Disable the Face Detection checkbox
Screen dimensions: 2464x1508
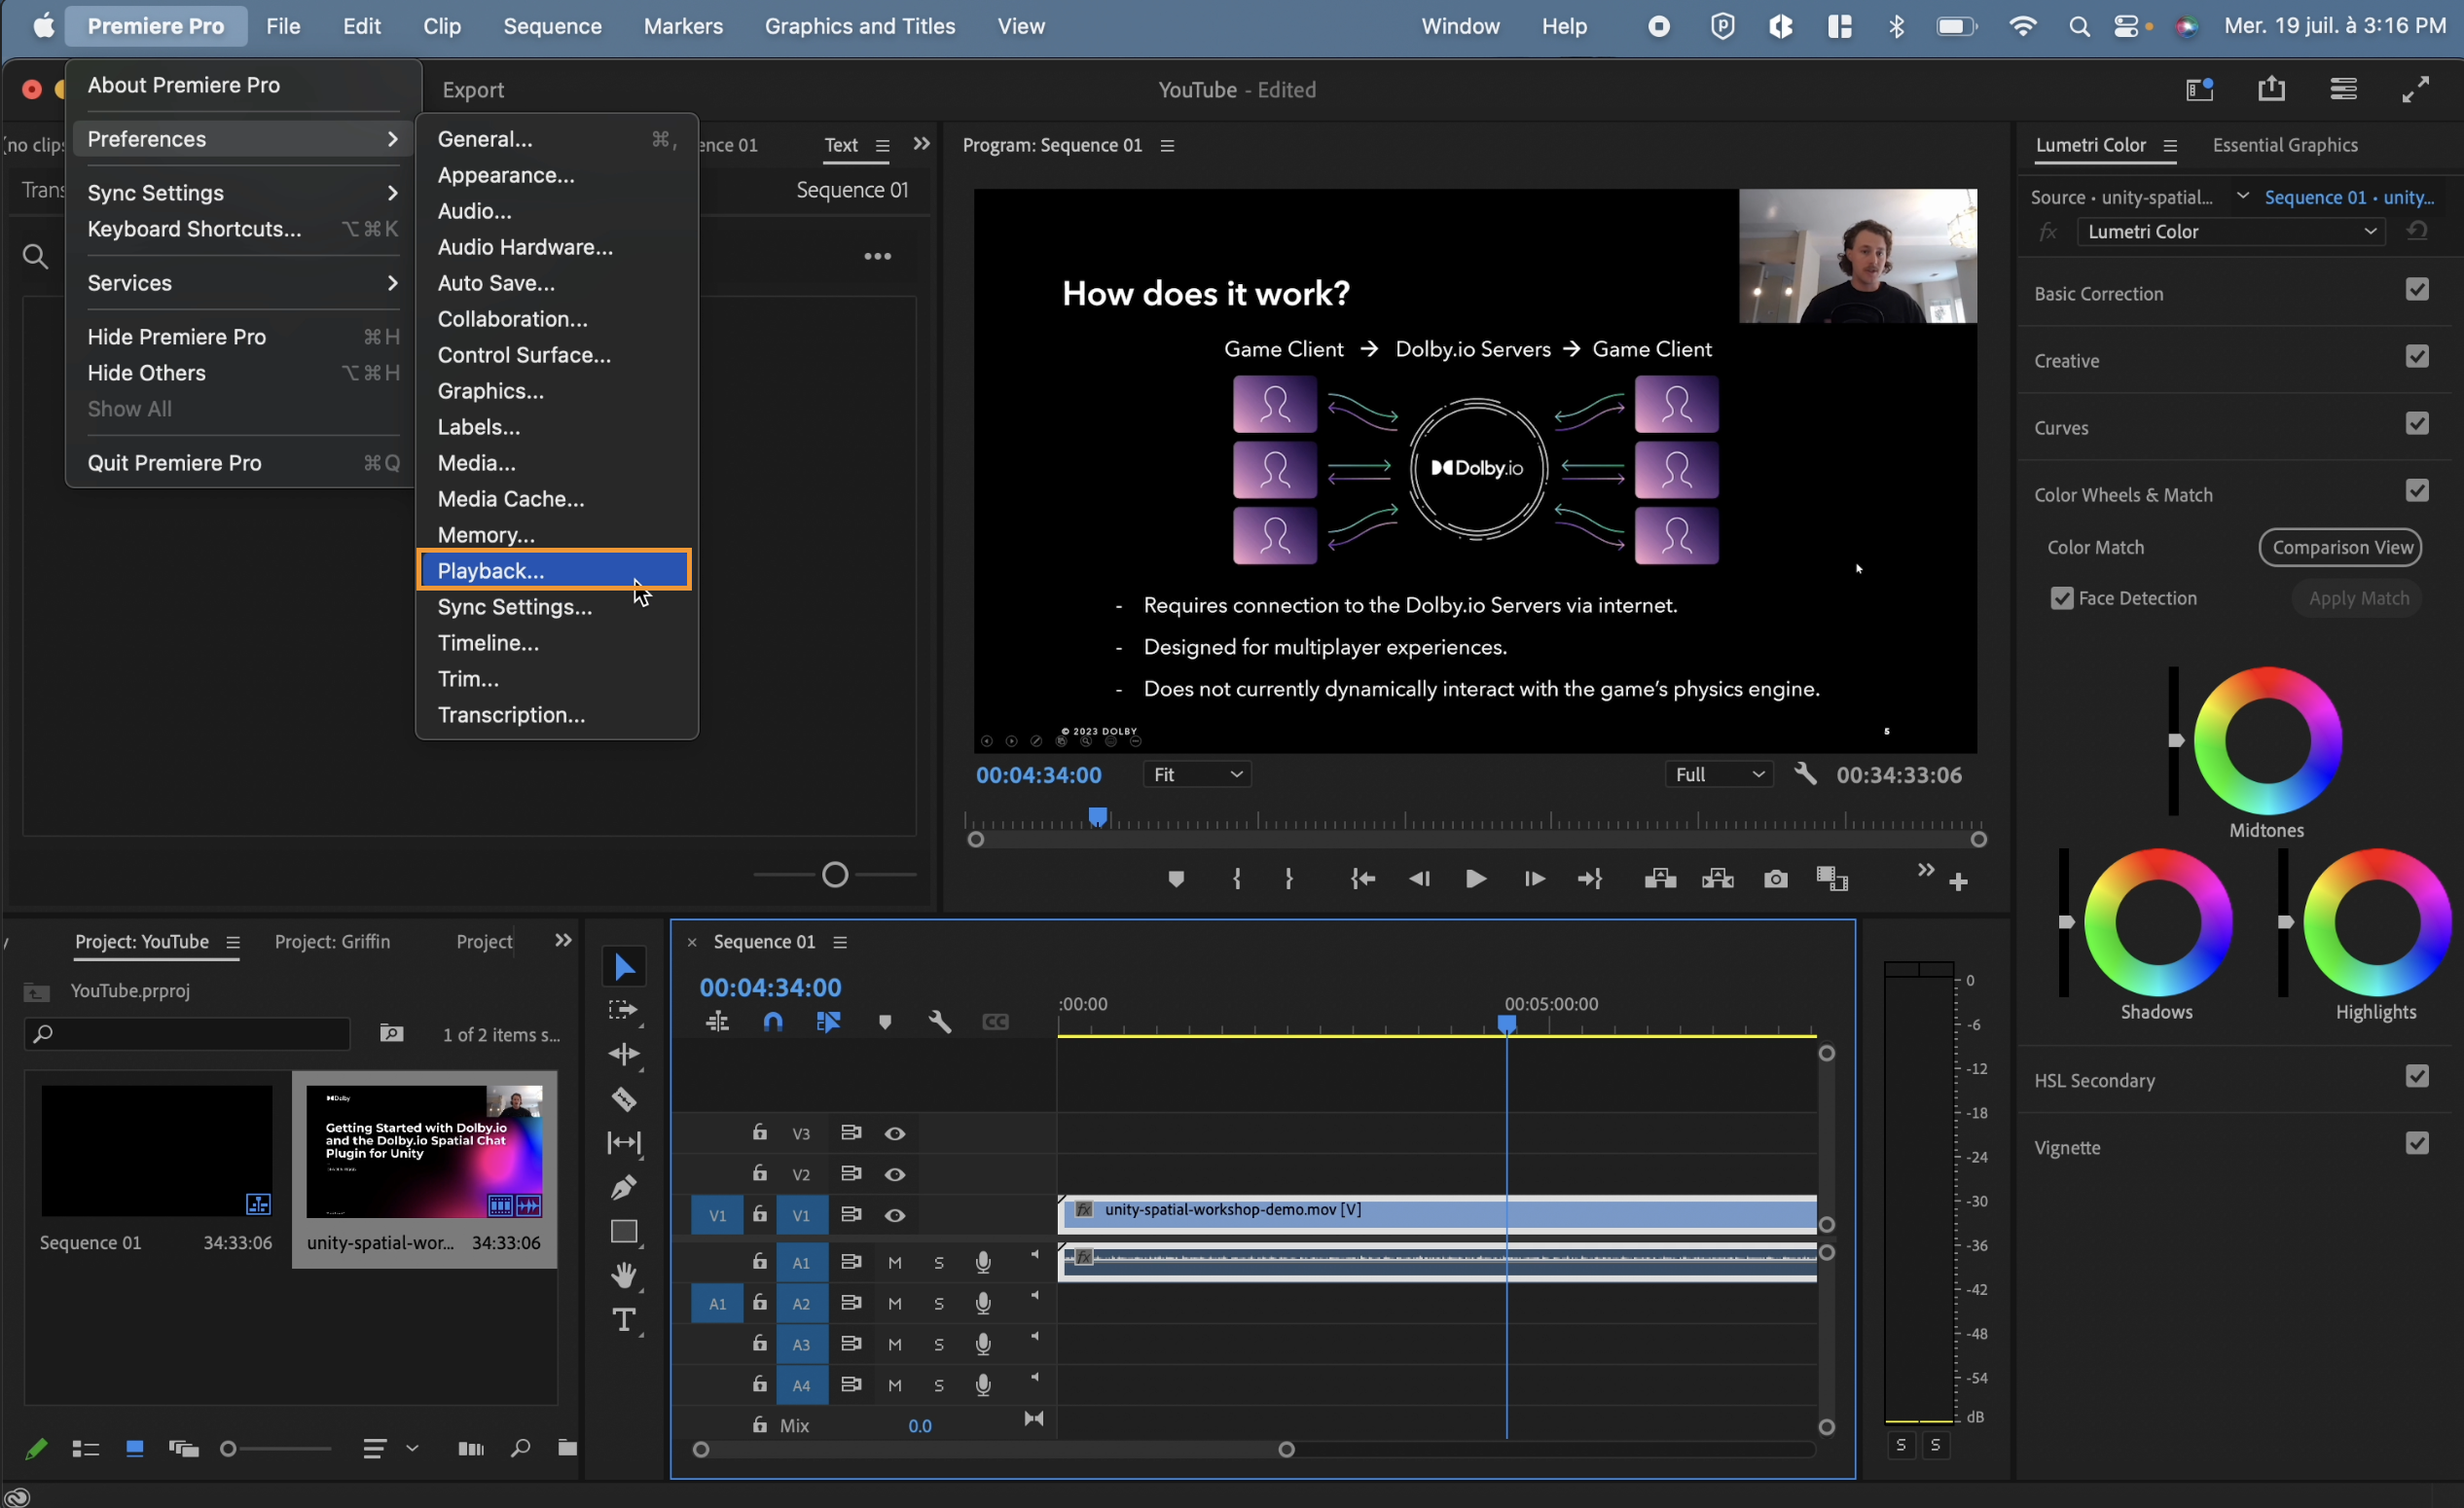click(2061, 598)
